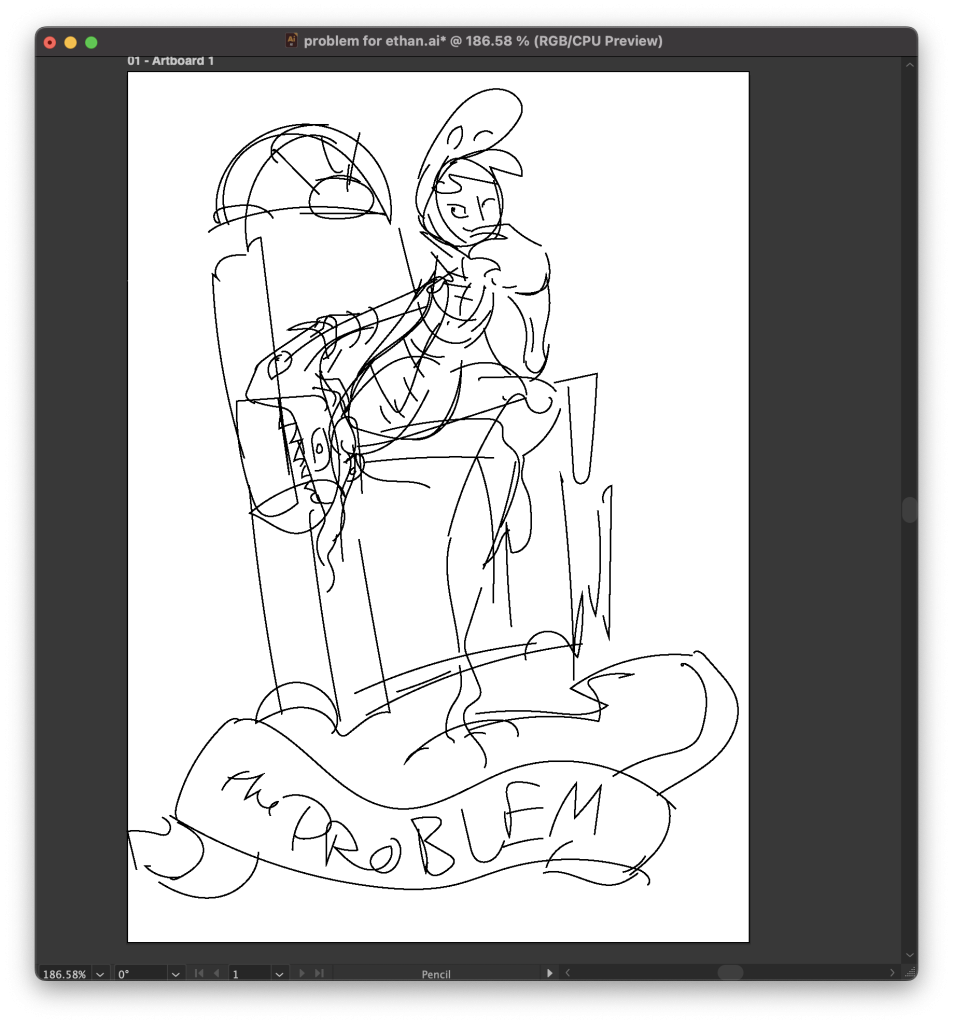Open the zoom level dropdown
The height and width of the screenshot is (1024, 953).
coord(100,974)
